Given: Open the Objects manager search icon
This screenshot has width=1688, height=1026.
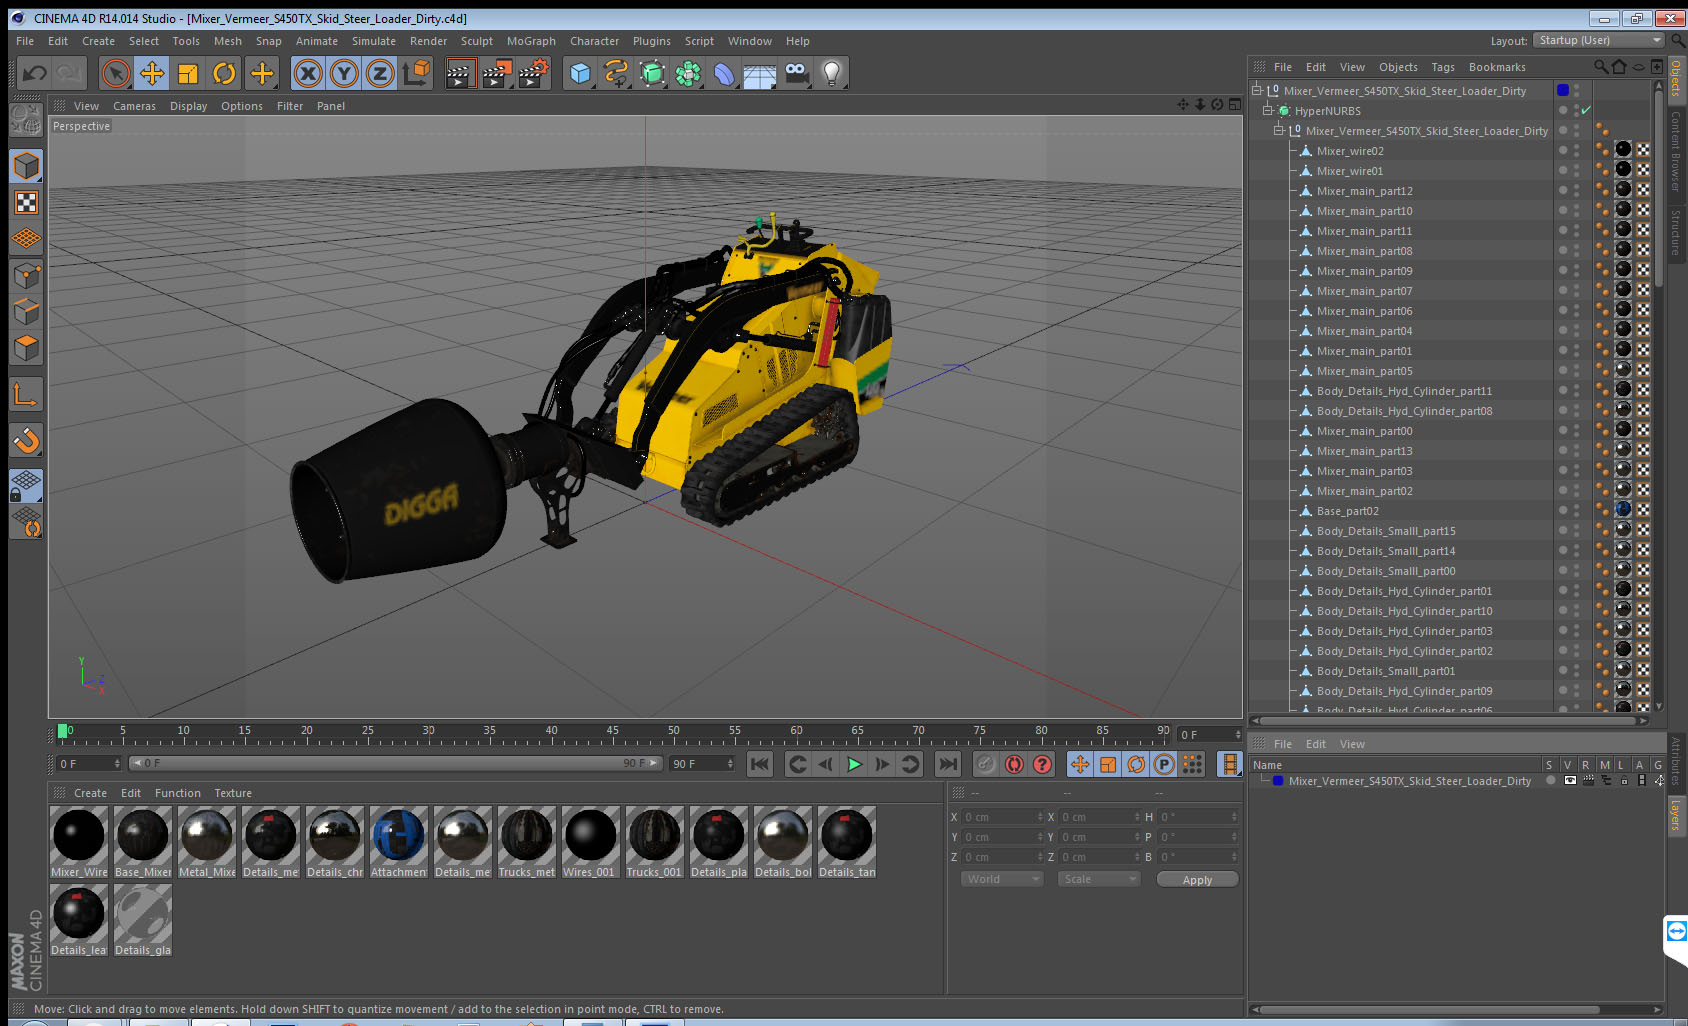Looking at the screenshot, I should pyautogui.click(x=1601, y=67).
